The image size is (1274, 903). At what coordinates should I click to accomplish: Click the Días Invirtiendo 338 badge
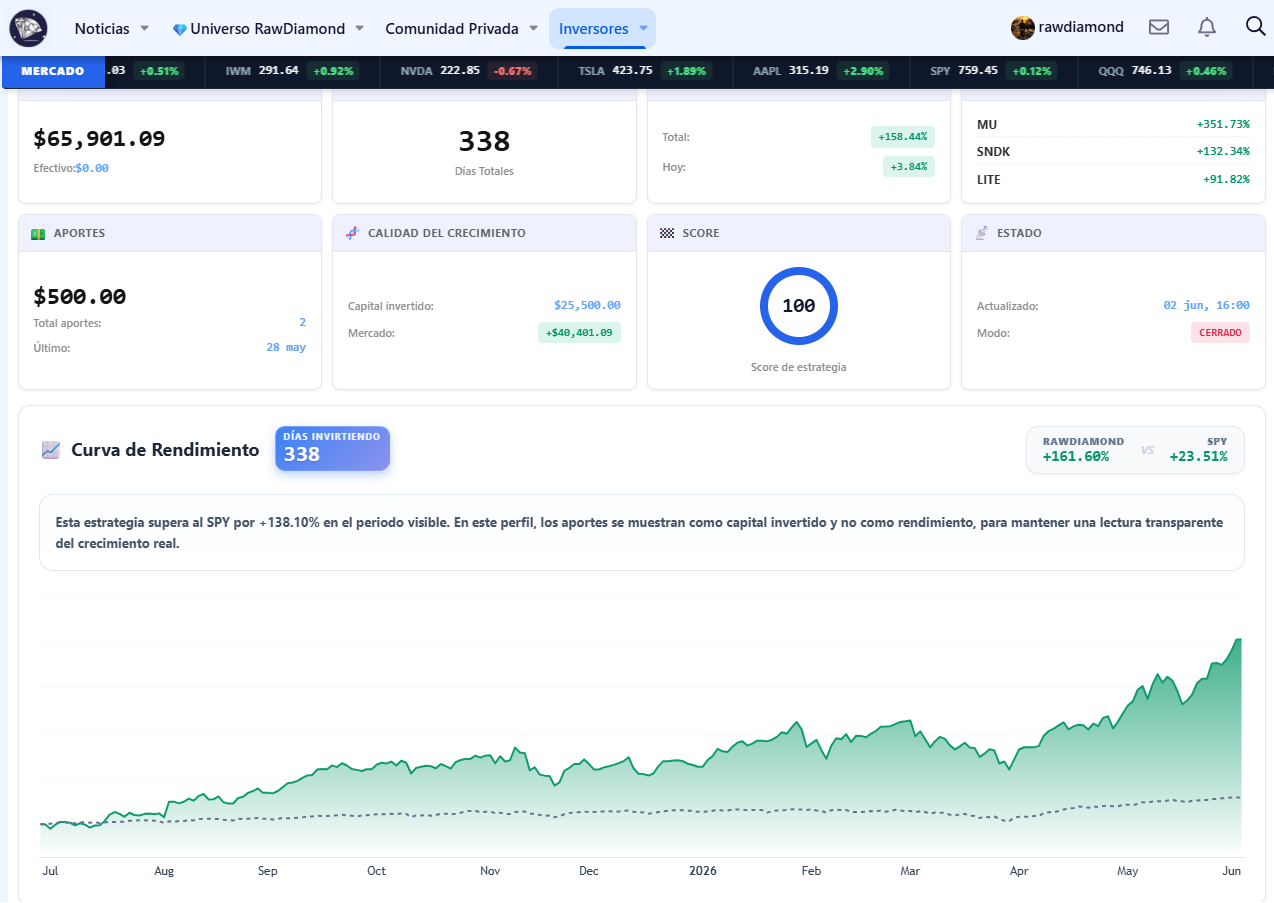point(333,448)
